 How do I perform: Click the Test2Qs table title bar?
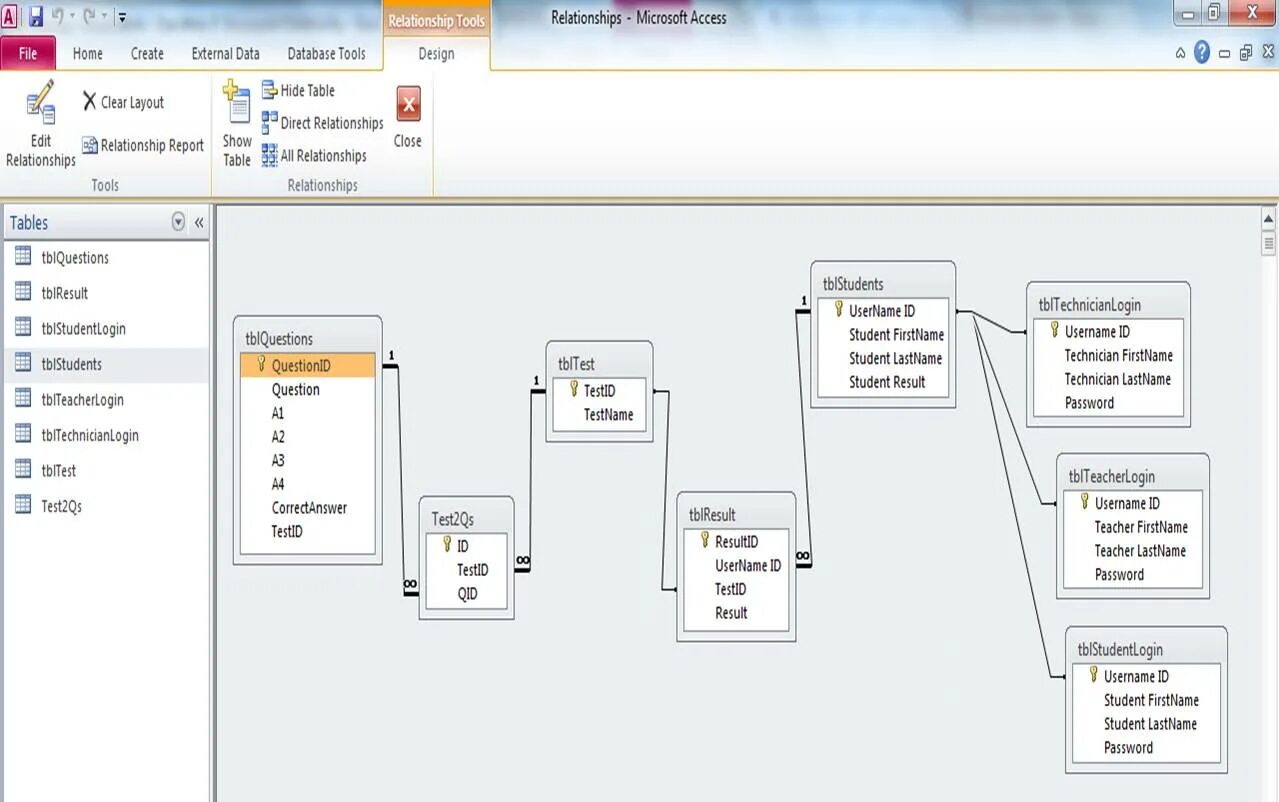tap(466, 519)
